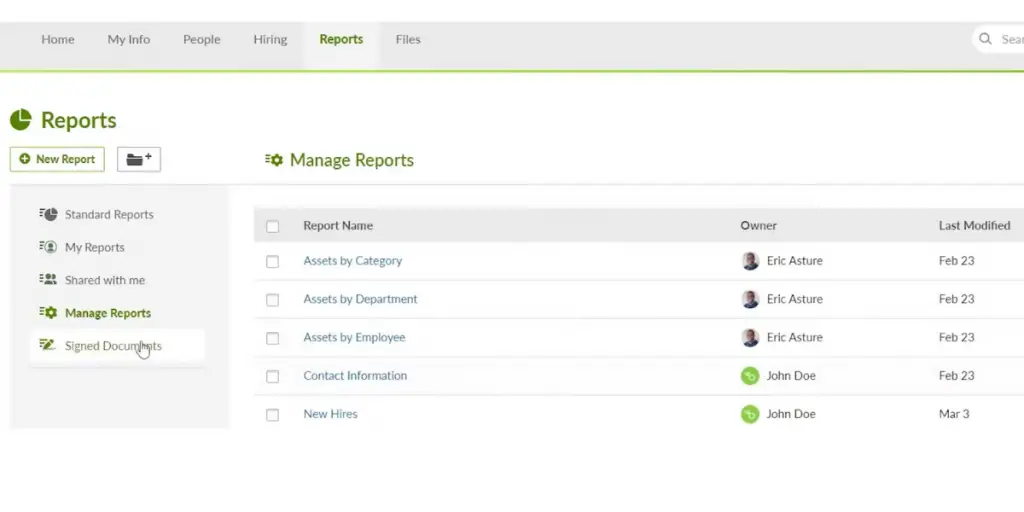Toggle the select-all checkbox in table header
The height and width of the screenshot is (512, 1024).
[x=272, y=227]
